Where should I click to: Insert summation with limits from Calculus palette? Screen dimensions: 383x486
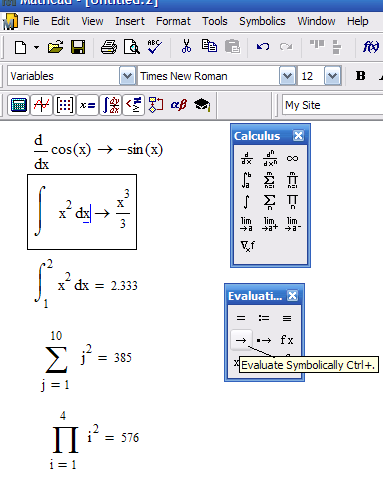pos(269,180)
